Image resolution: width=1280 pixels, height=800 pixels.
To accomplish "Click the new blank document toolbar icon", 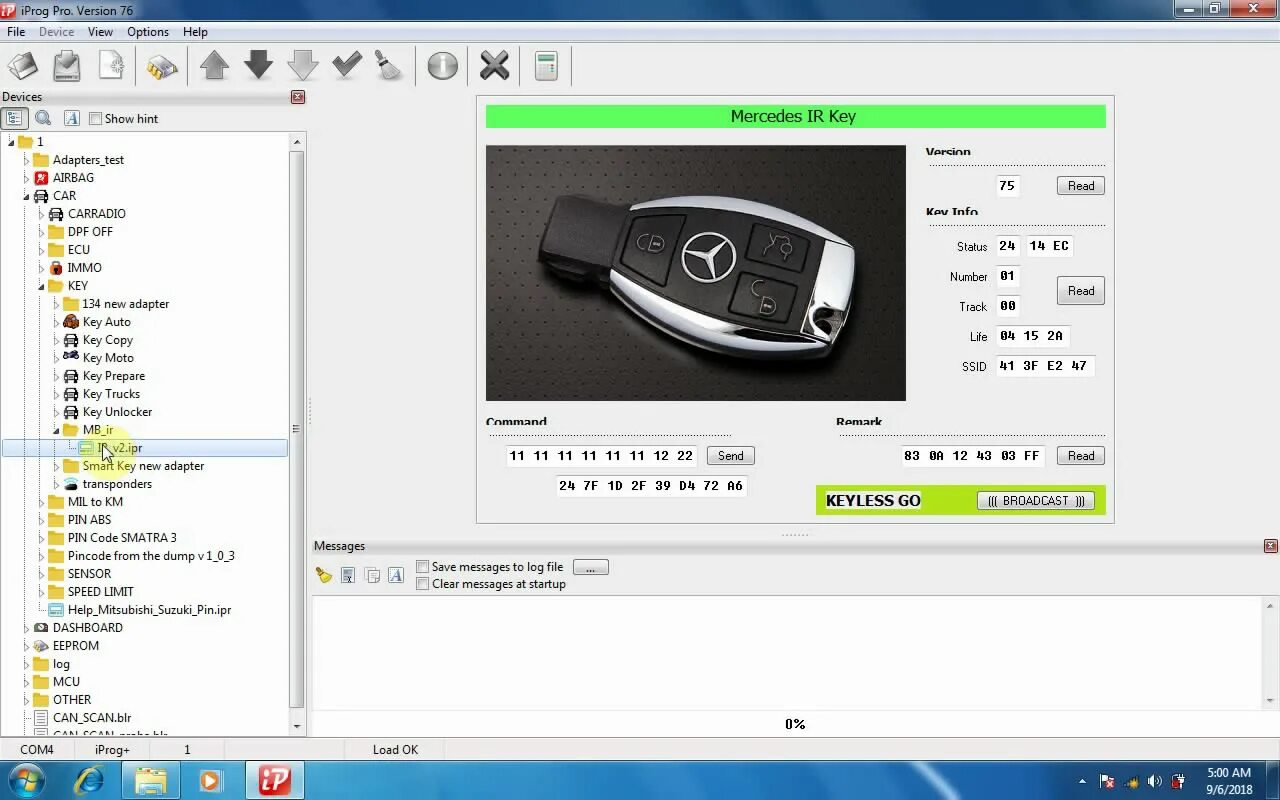I will tap(111, 67).
